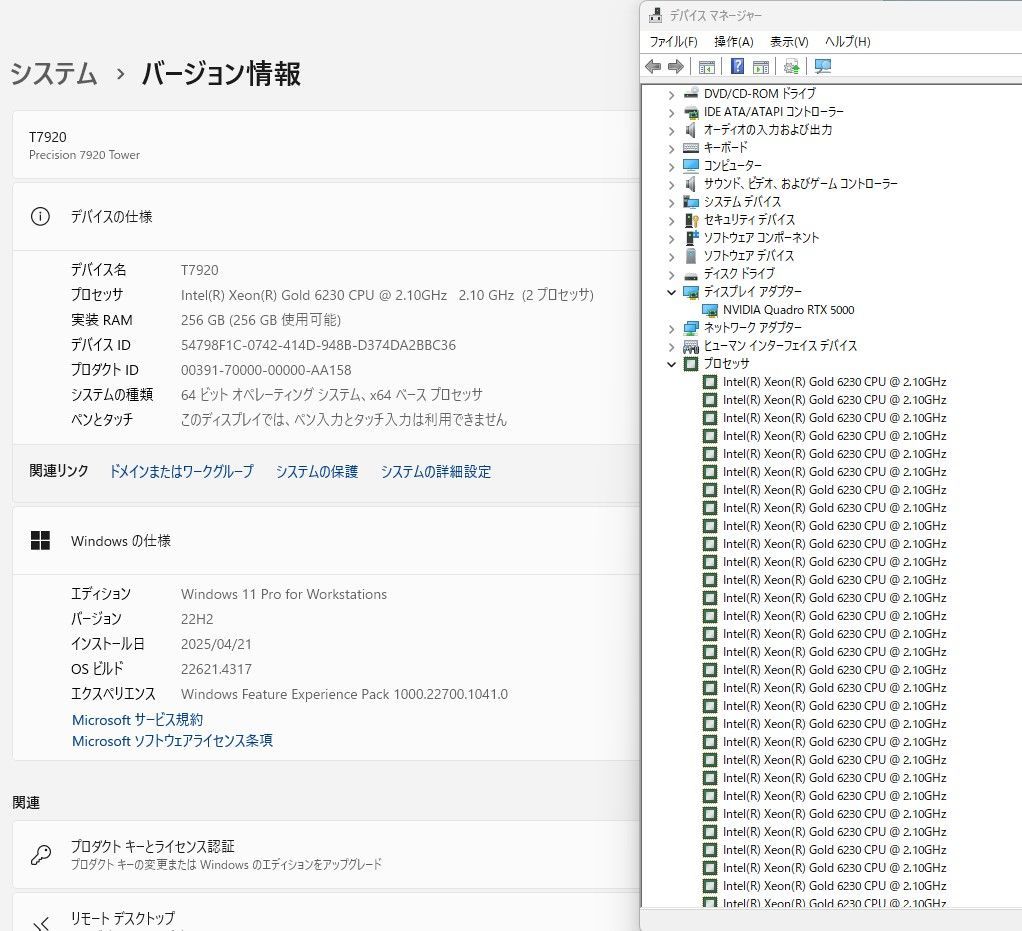Click the デバイスの仕様 section header
The image size is (1022, 931).
click(x=326, y=216)
